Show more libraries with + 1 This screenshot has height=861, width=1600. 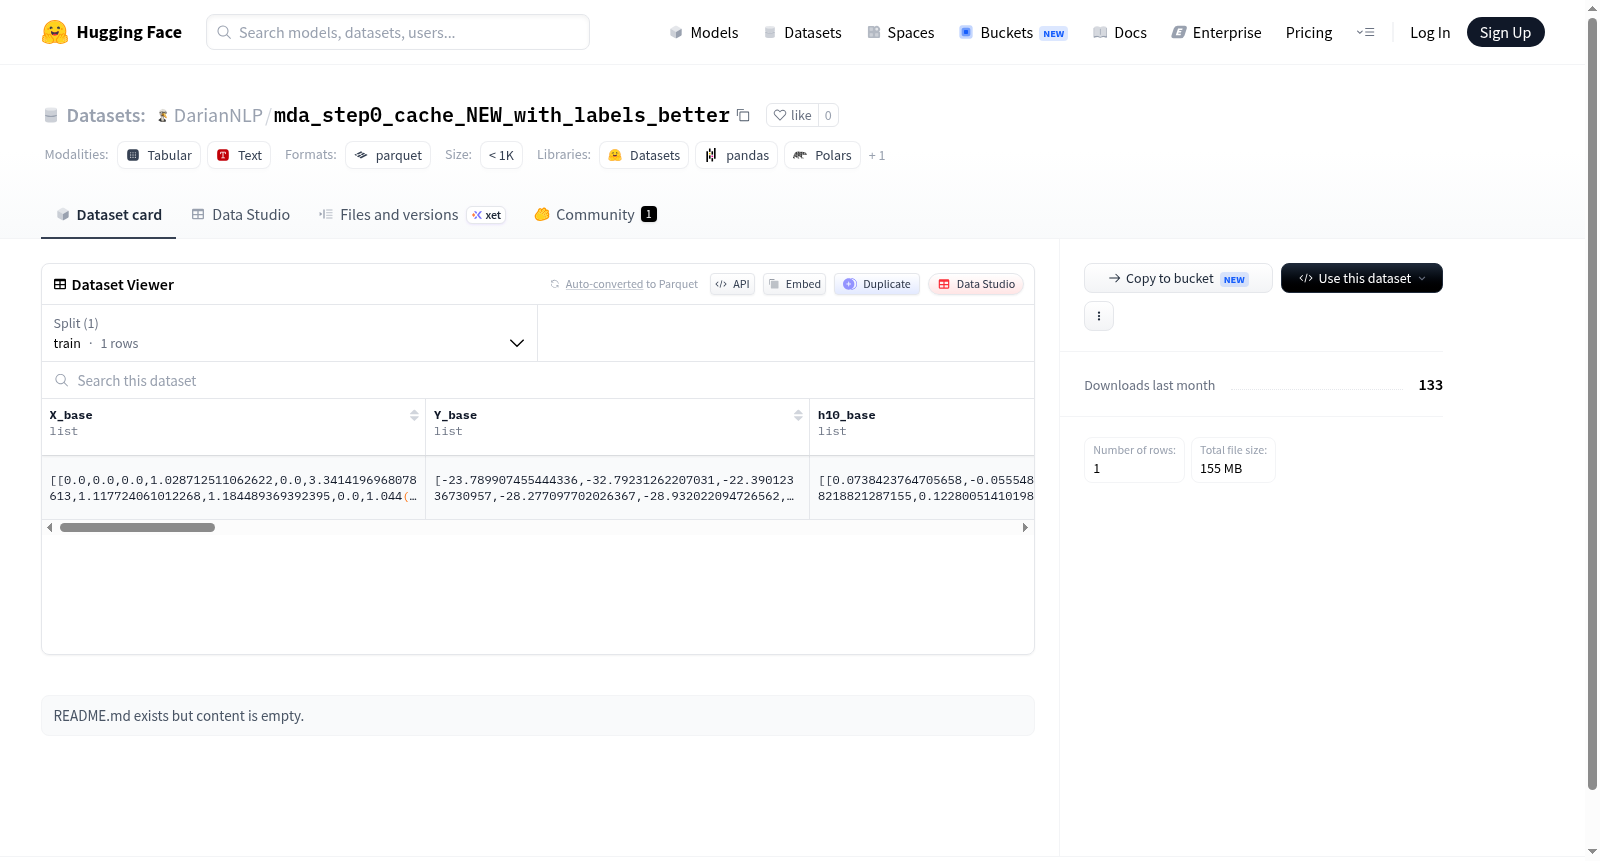click(x=877, y=155)
